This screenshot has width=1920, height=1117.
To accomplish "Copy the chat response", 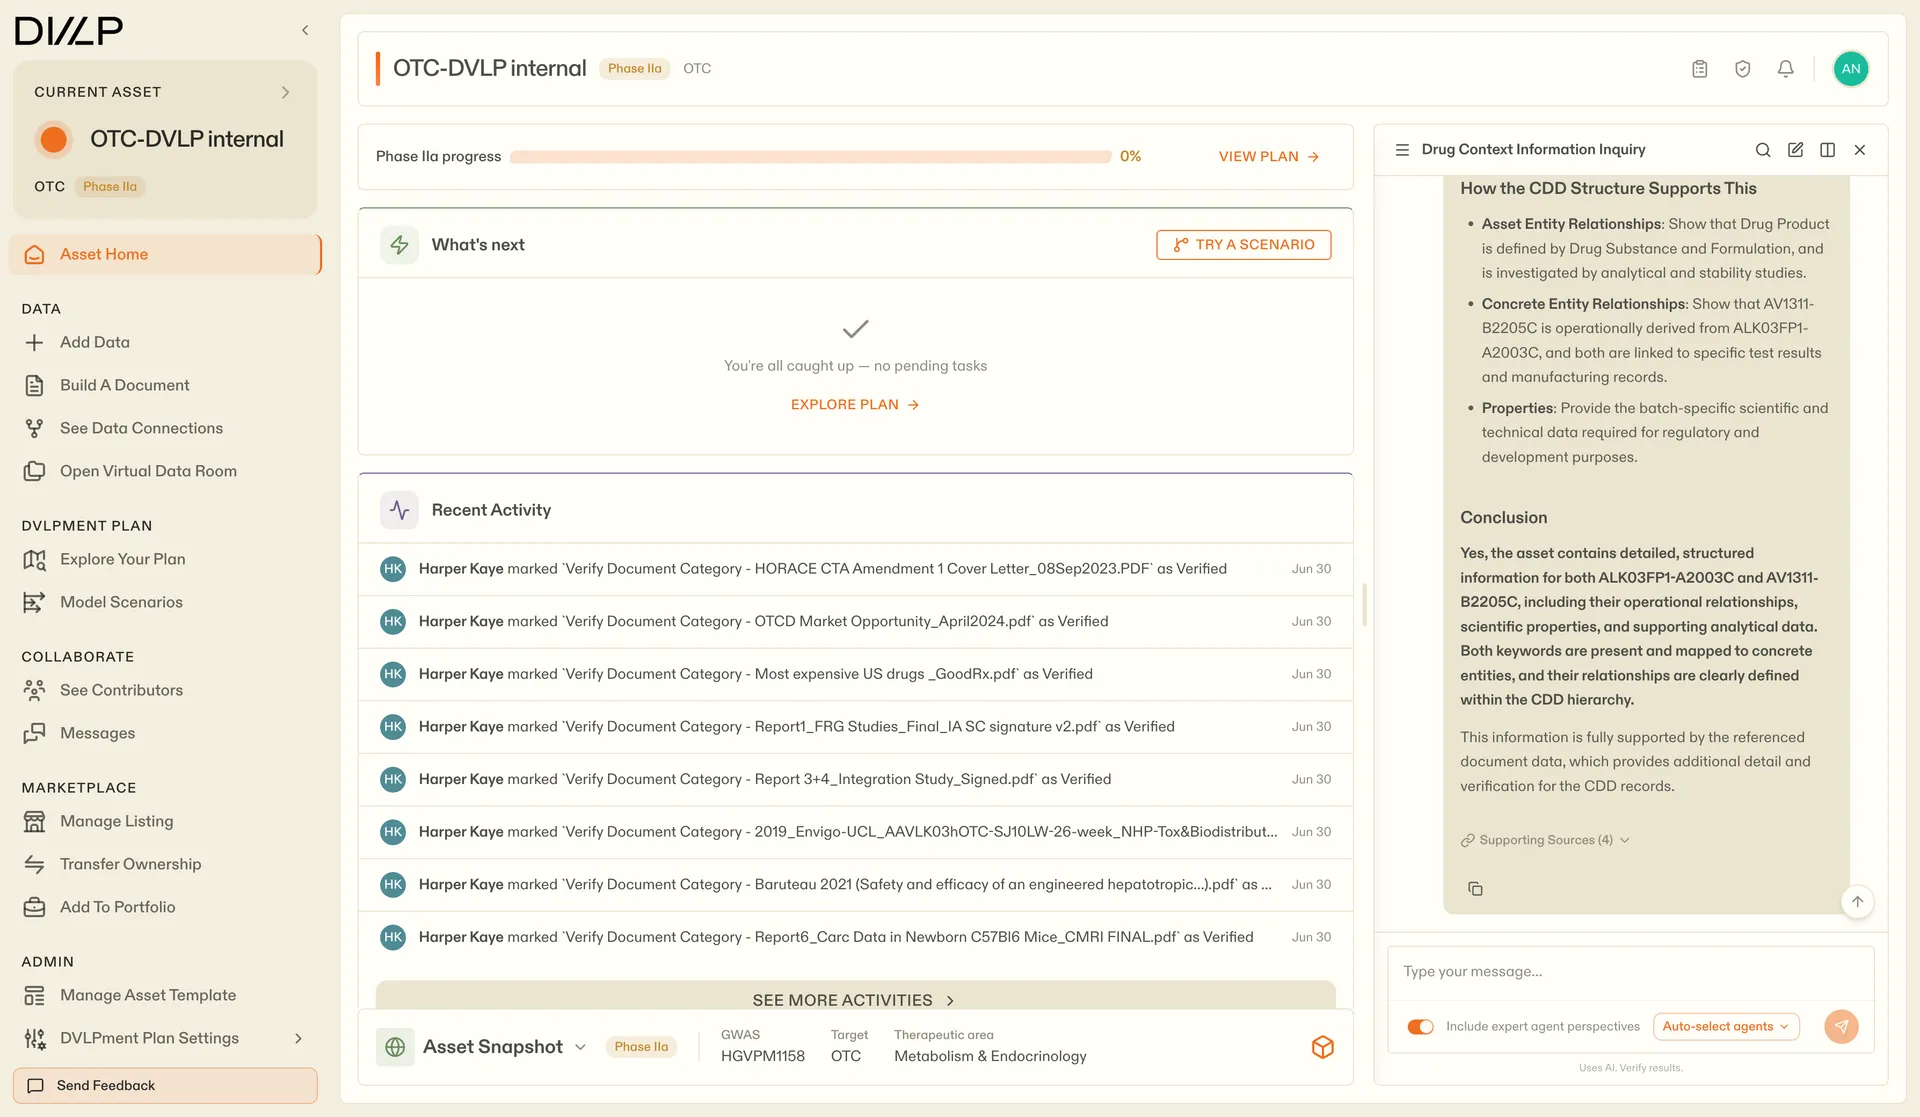I will click(1475, 888).
